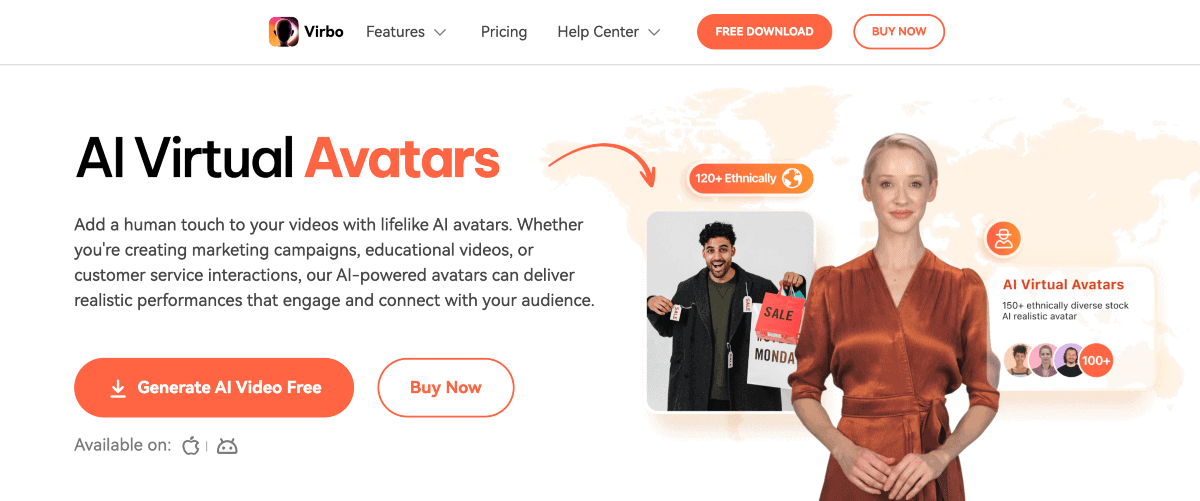Expand the Features dropdown chevron
Viewport: 1200px width, 501px height.
pyautogui.click(x=440, y=32)
